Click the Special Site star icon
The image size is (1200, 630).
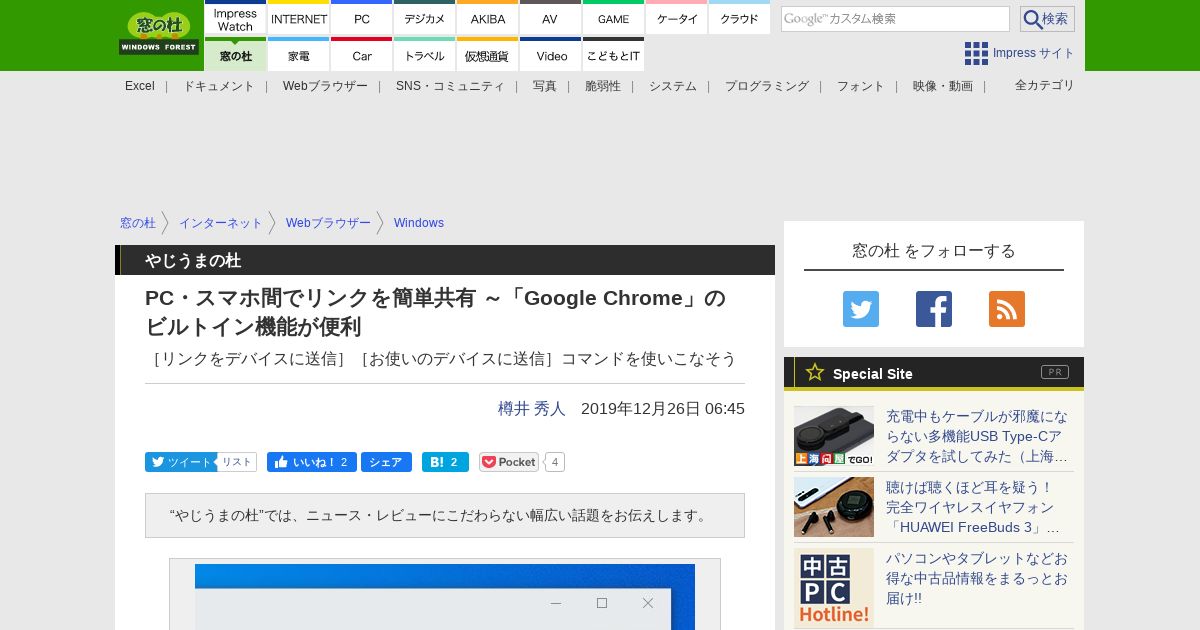point(815,372)
